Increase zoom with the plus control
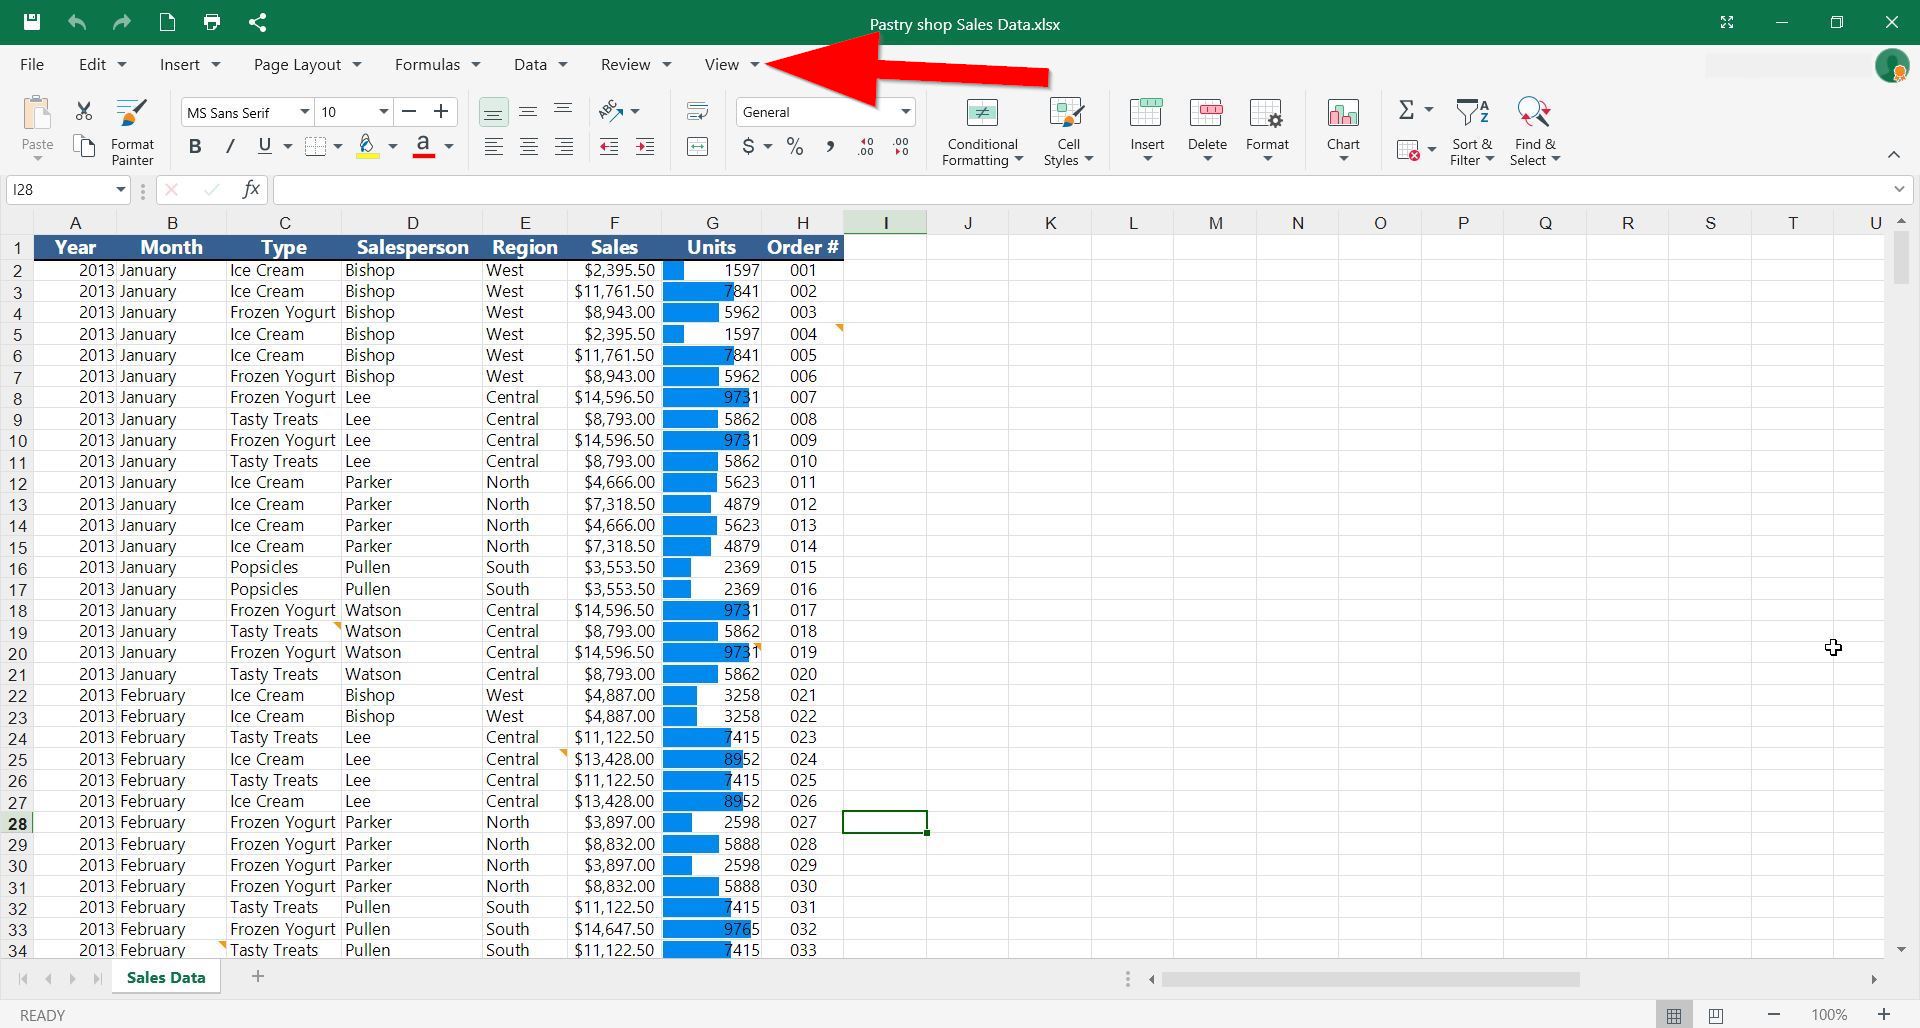This screenshot has height=1028, width=1920. tap(1884, 1014)
